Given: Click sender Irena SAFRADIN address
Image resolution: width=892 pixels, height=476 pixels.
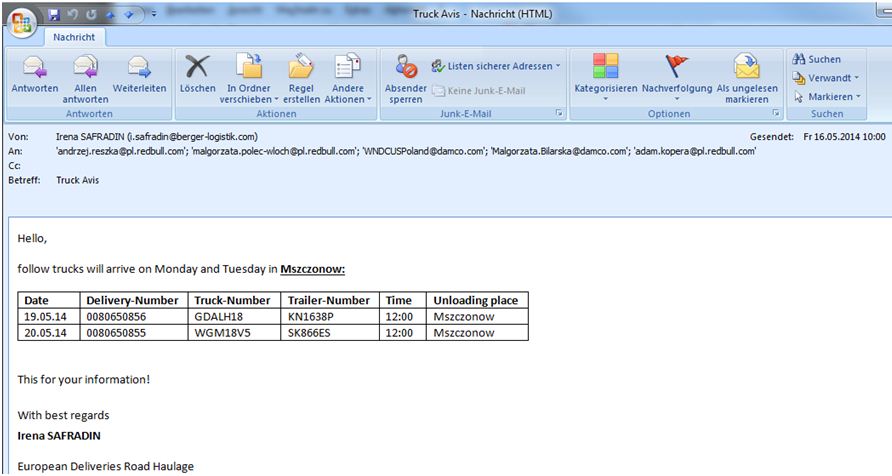Looking at the screenshot, I should tap(157, 136).
